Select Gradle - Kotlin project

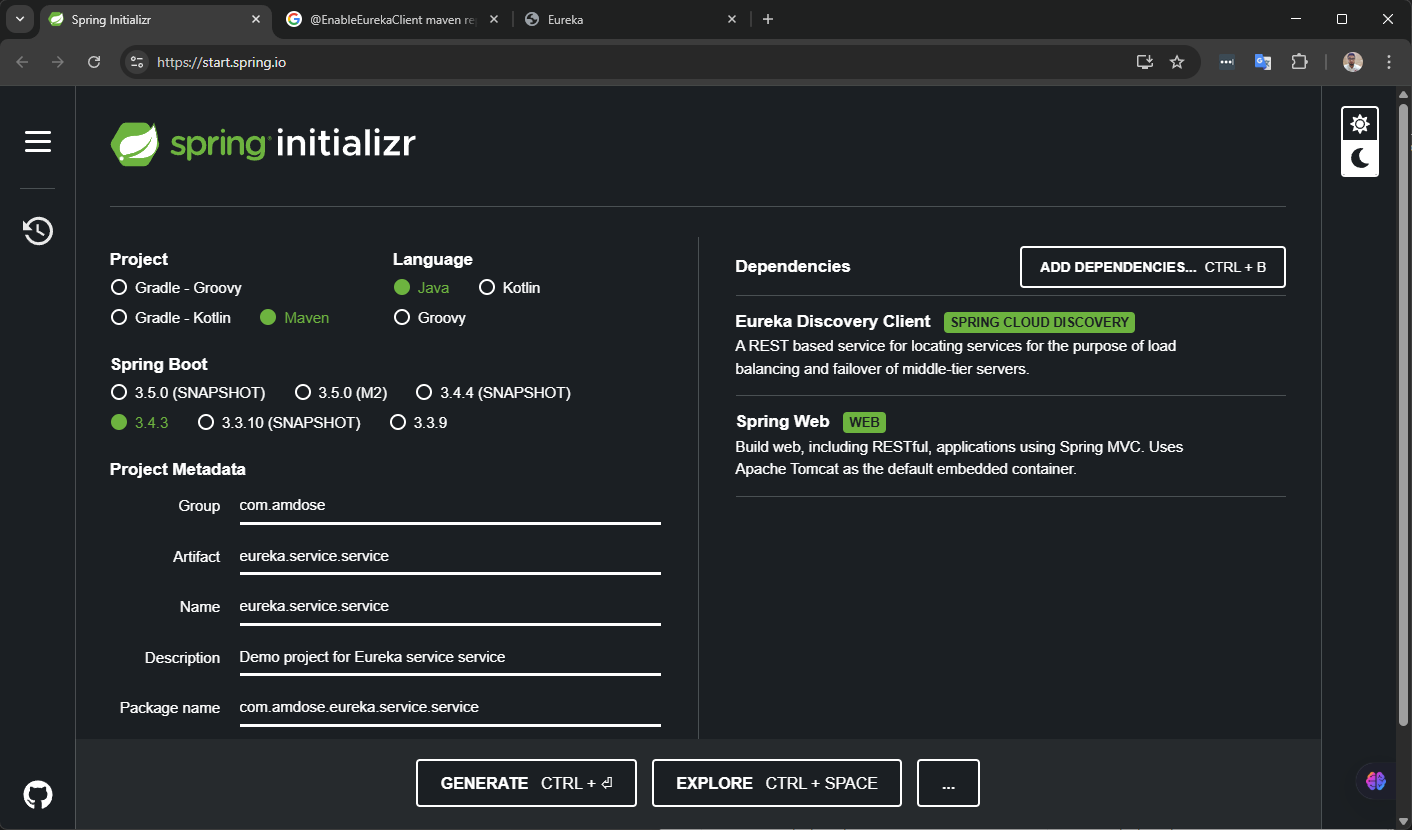coord(171,318)
